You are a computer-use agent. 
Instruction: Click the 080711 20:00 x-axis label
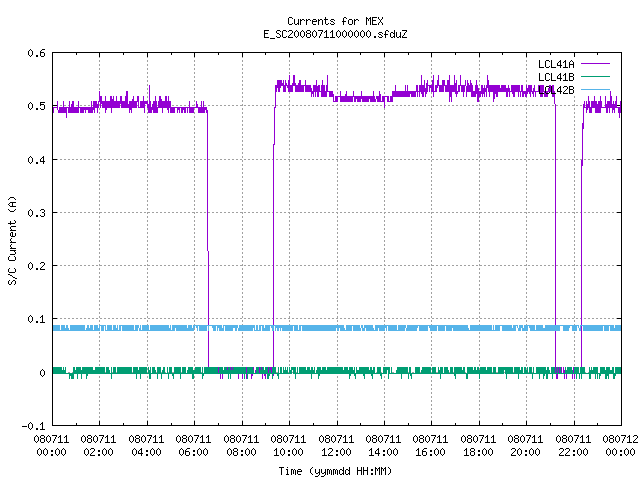(525, 446)
